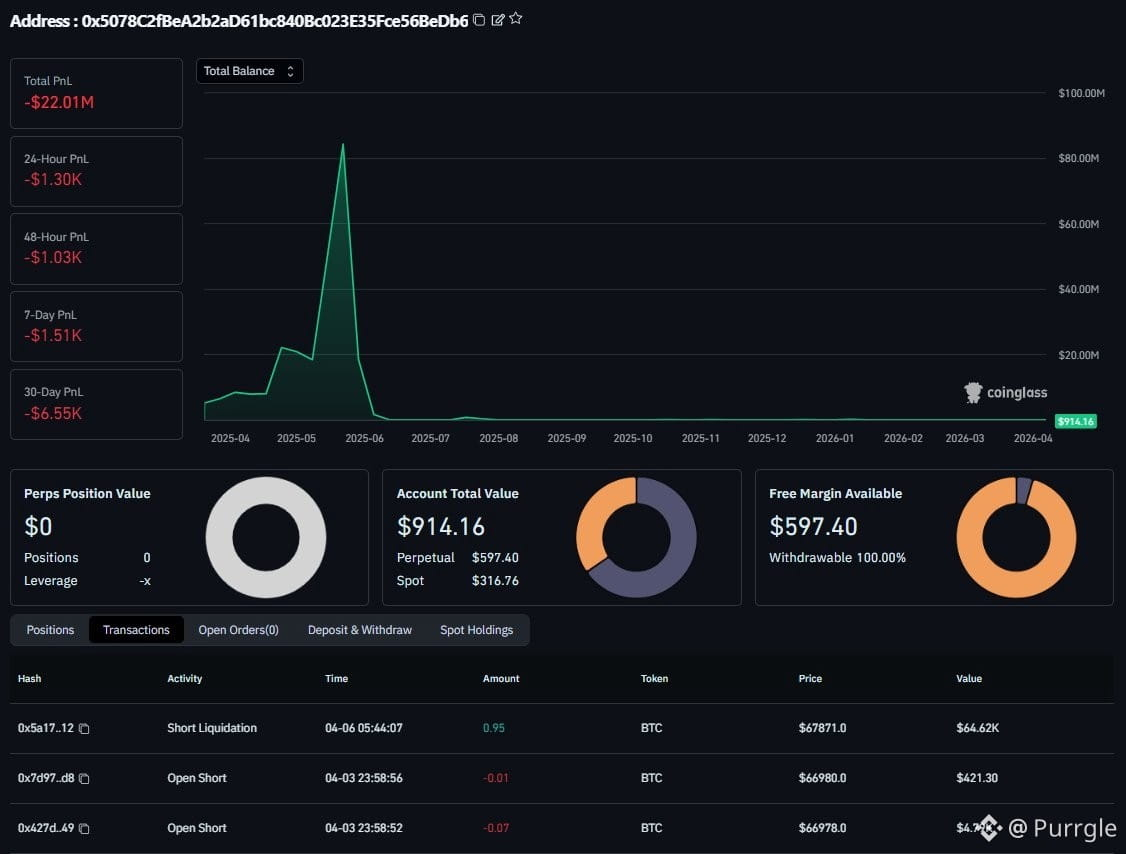Select the 30-Day PnL card
Viewport: 1126px width, 854px height.
point(96,404)
